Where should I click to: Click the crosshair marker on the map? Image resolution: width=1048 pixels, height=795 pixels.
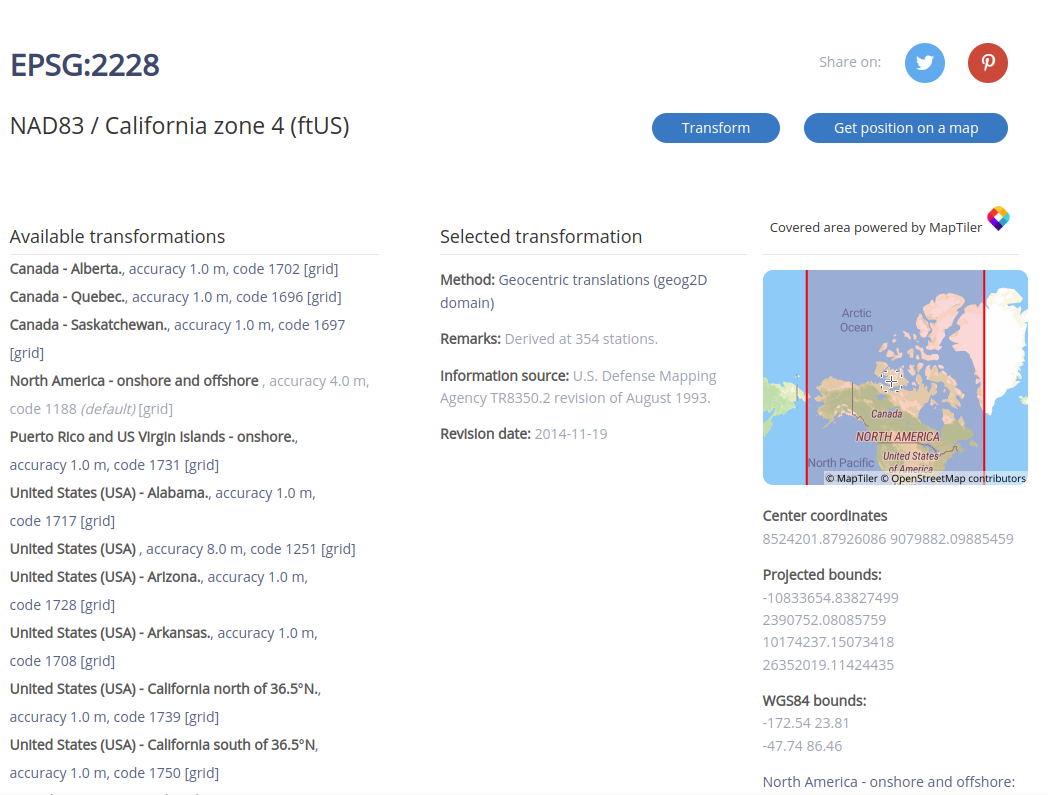(891, 381)
